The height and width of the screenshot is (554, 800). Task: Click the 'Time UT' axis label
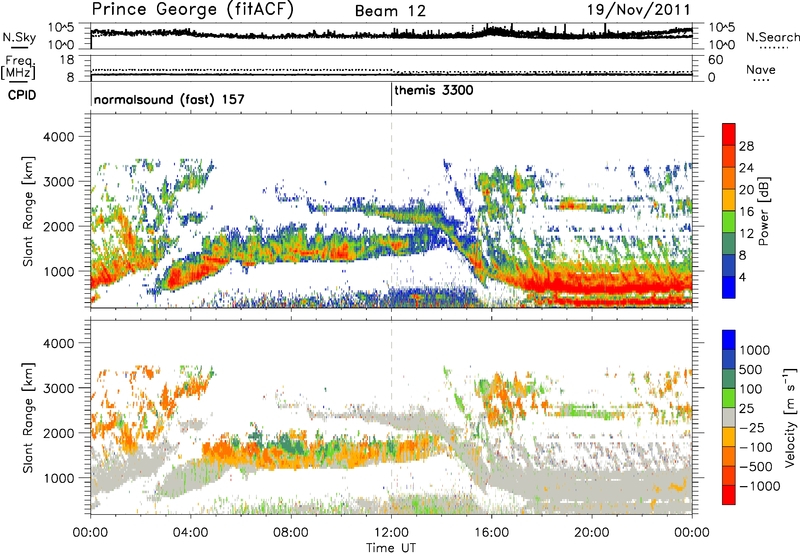point(391,548)
